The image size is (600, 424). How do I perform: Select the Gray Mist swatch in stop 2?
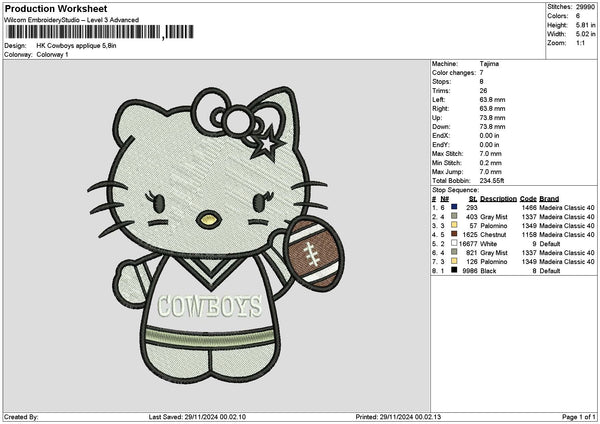pos(454,216)
